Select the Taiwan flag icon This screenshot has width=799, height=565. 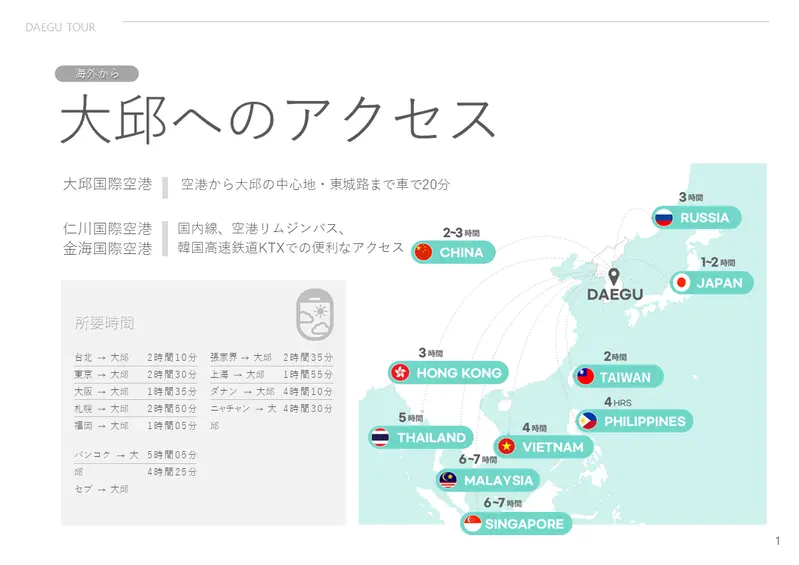[585, 377]
